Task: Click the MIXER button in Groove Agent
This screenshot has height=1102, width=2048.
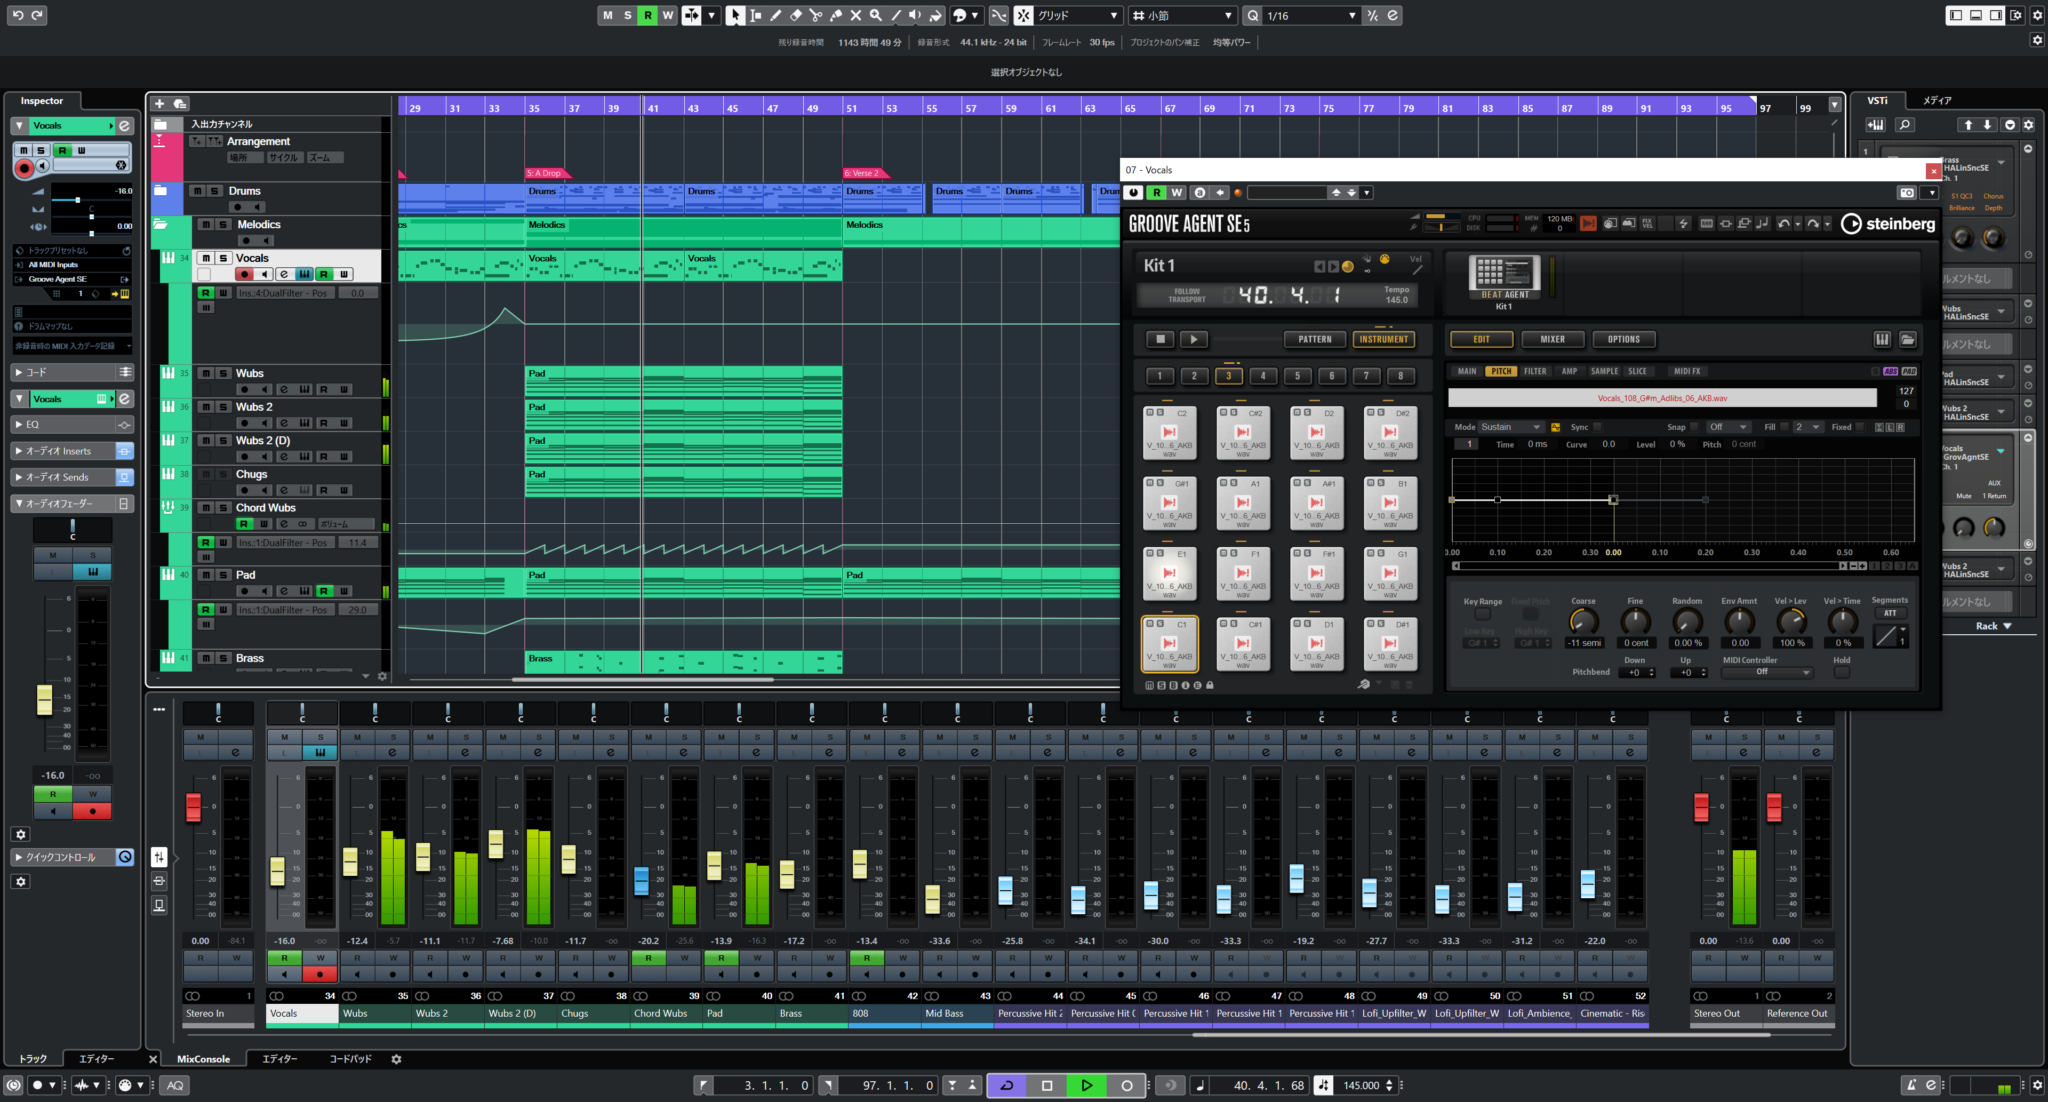Action: tap(1552, 339)
